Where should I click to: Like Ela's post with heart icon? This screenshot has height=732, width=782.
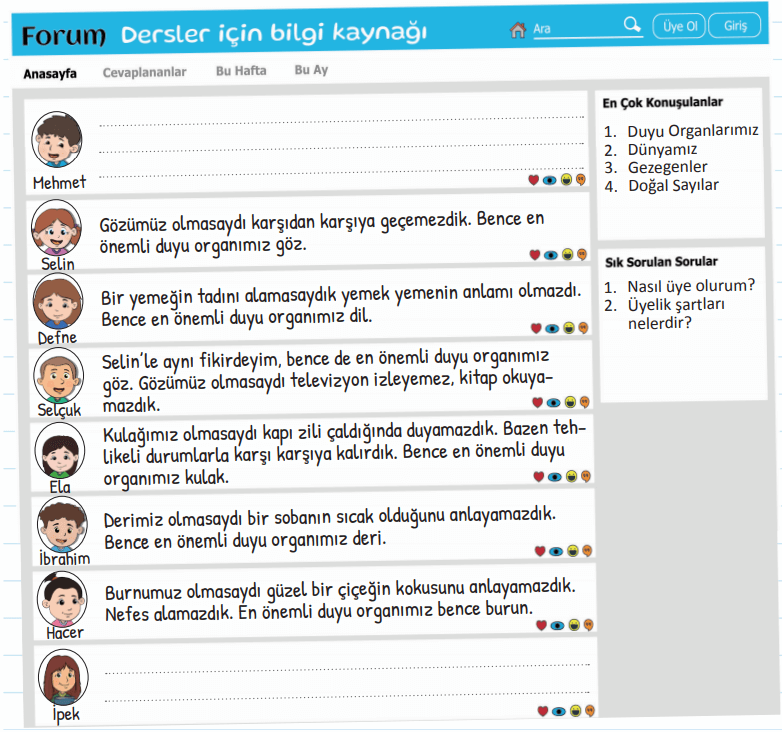pyautogui.click(x=539, y=477)
